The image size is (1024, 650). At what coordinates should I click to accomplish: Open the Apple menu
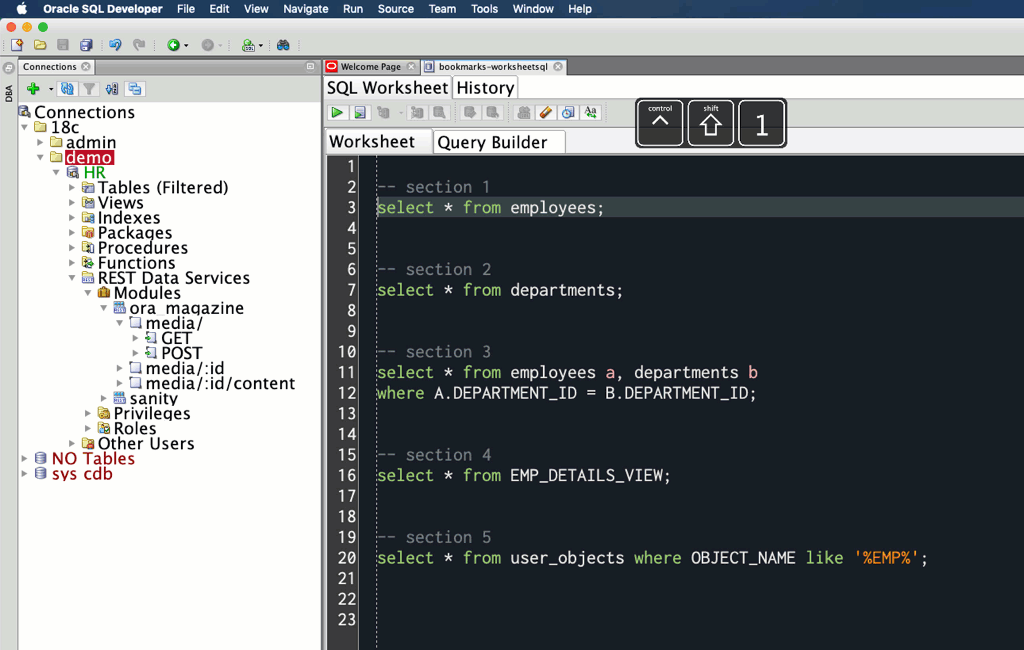pos(22,8)
